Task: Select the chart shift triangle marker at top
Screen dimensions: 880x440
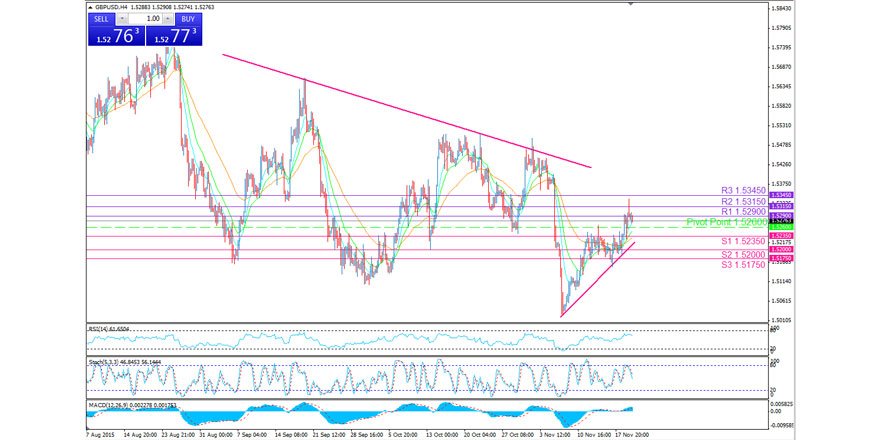Action: pyautogui.click(x=631, y=3)
